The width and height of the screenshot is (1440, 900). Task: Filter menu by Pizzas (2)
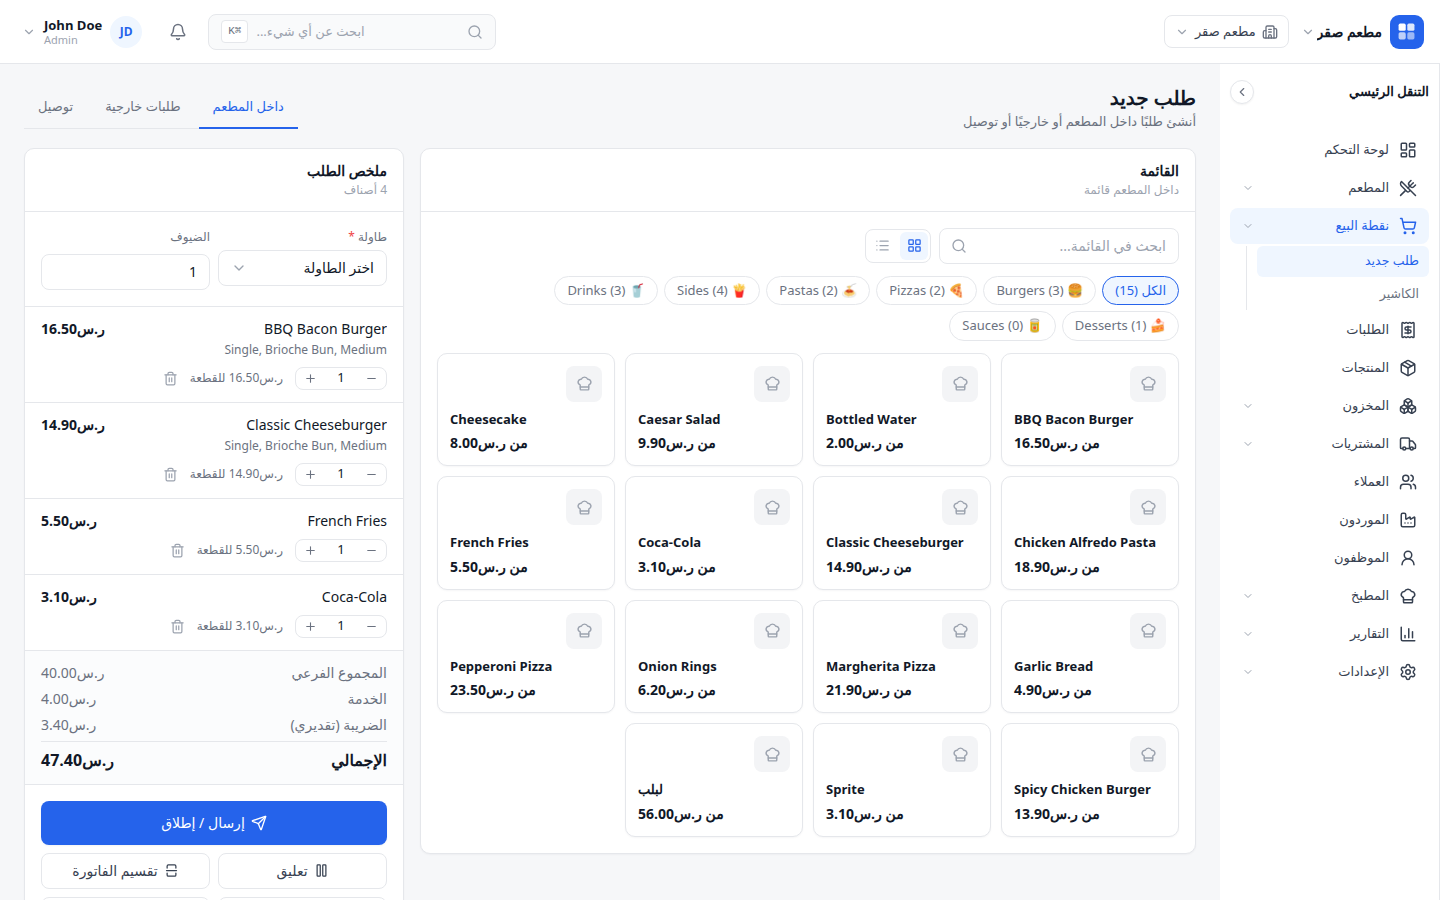pyautogui.click(x=926, y=291)
